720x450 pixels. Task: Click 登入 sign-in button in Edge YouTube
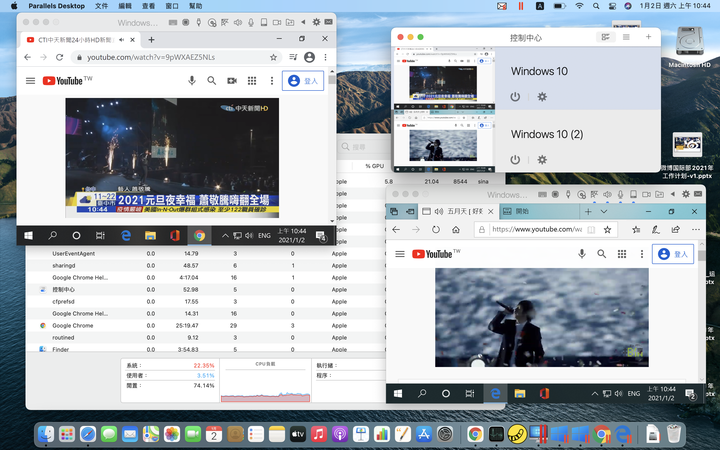click(x=673, y=254)
